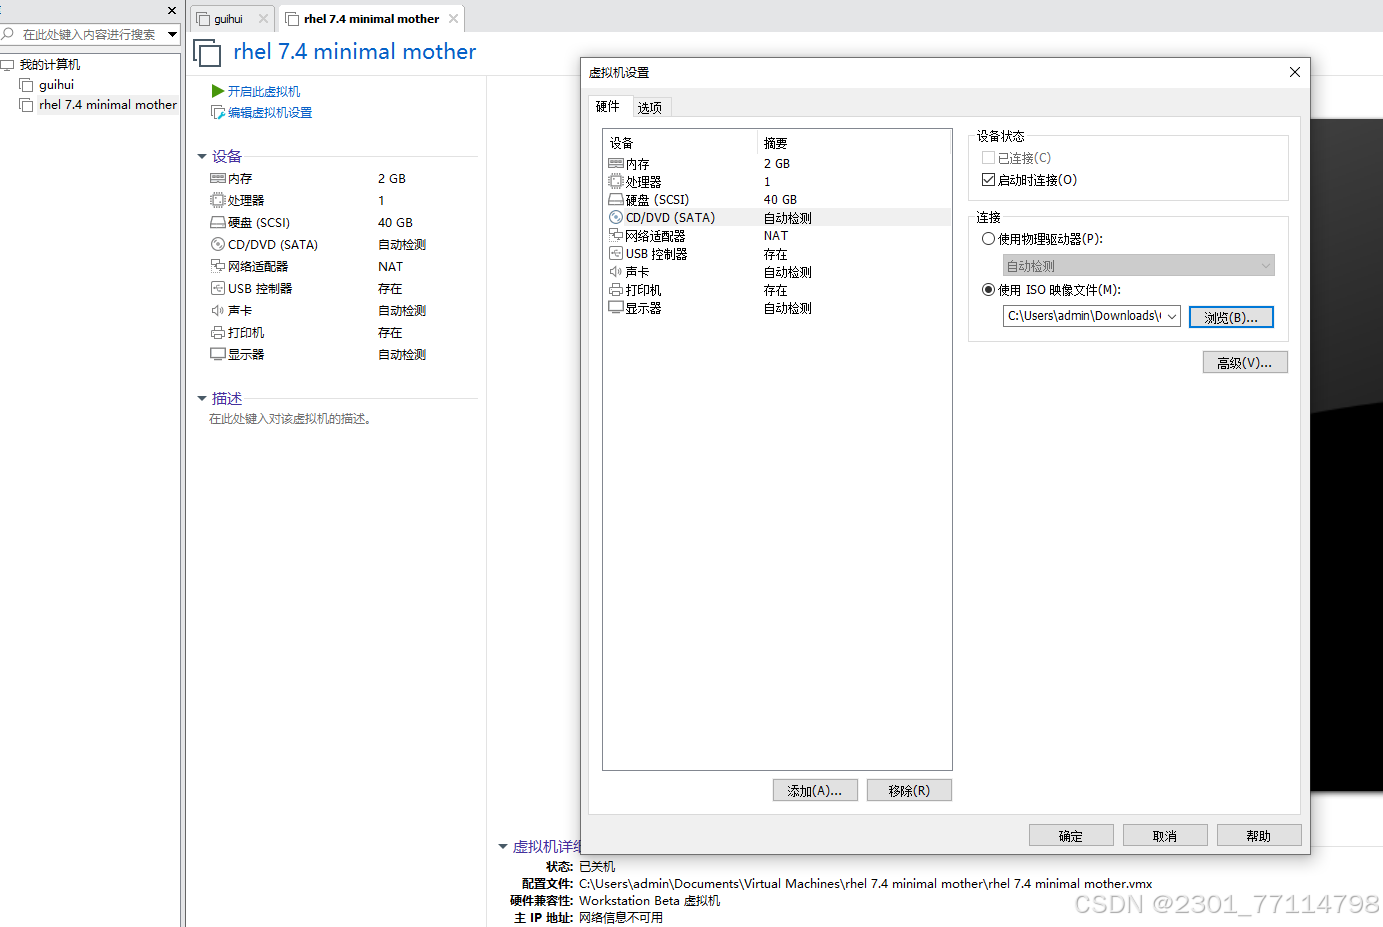Viewport: 1383px width, 927px height.
Task: Close the rhel 7.4 minimal mother tab
Action: [453, 19]
